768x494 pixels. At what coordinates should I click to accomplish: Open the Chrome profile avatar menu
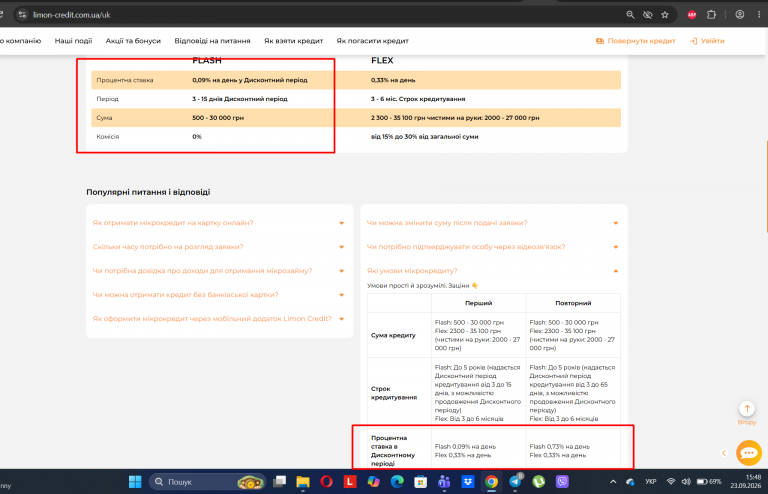click(740, 15)
